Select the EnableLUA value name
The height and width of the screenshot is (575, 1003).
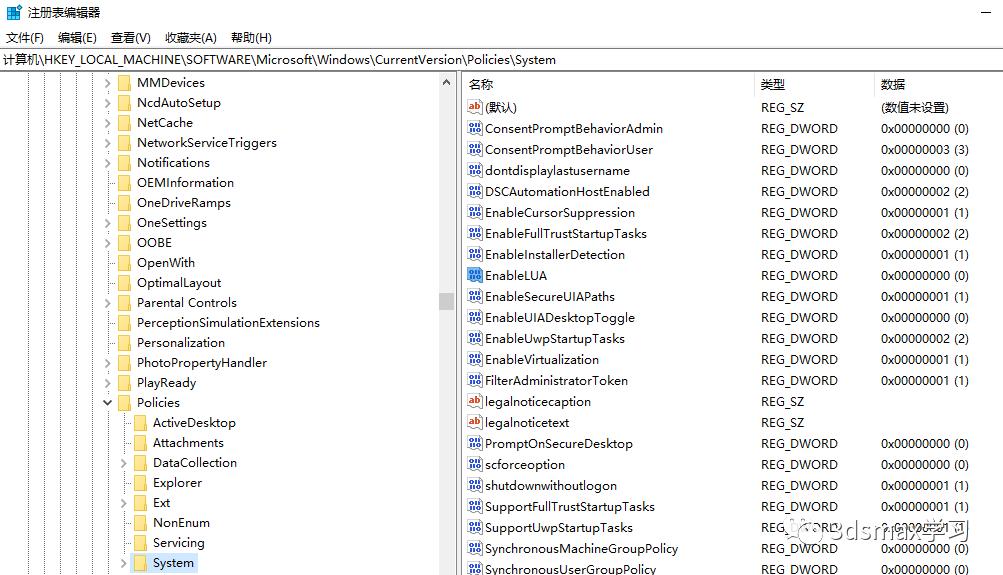coord(516,276)
